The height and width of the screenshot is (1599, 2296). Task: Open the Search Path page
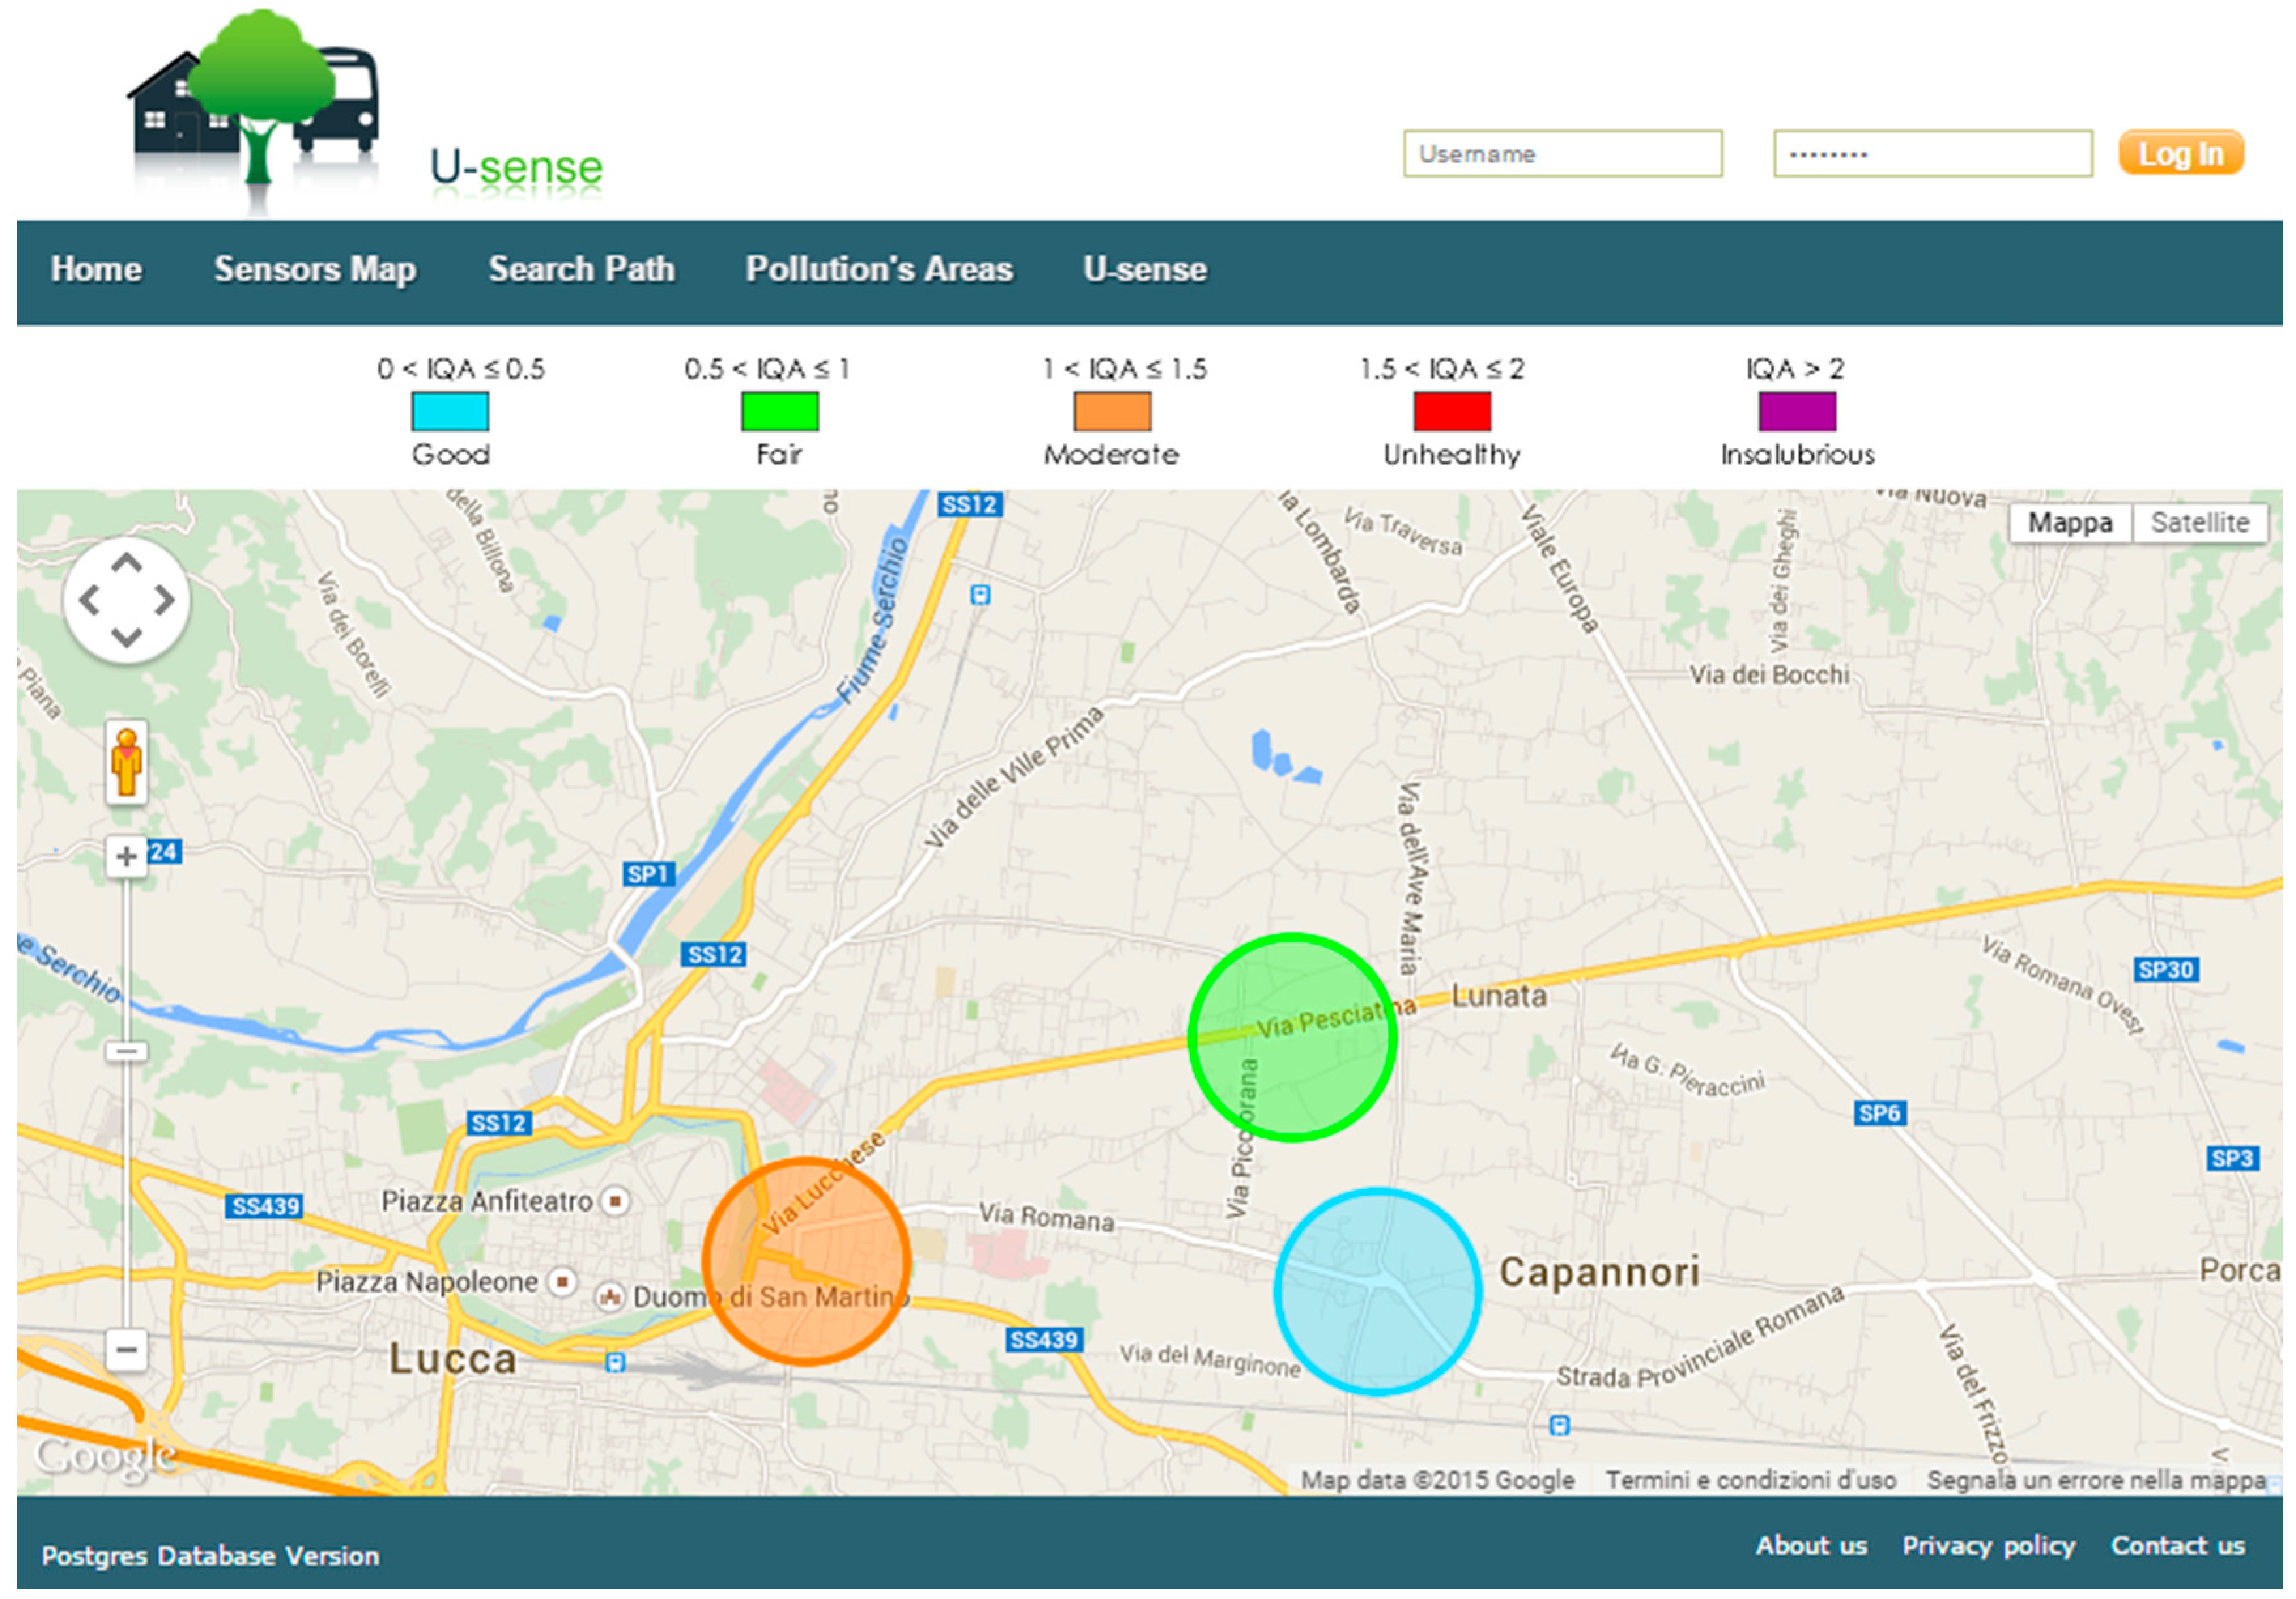[x=581, y=269]
